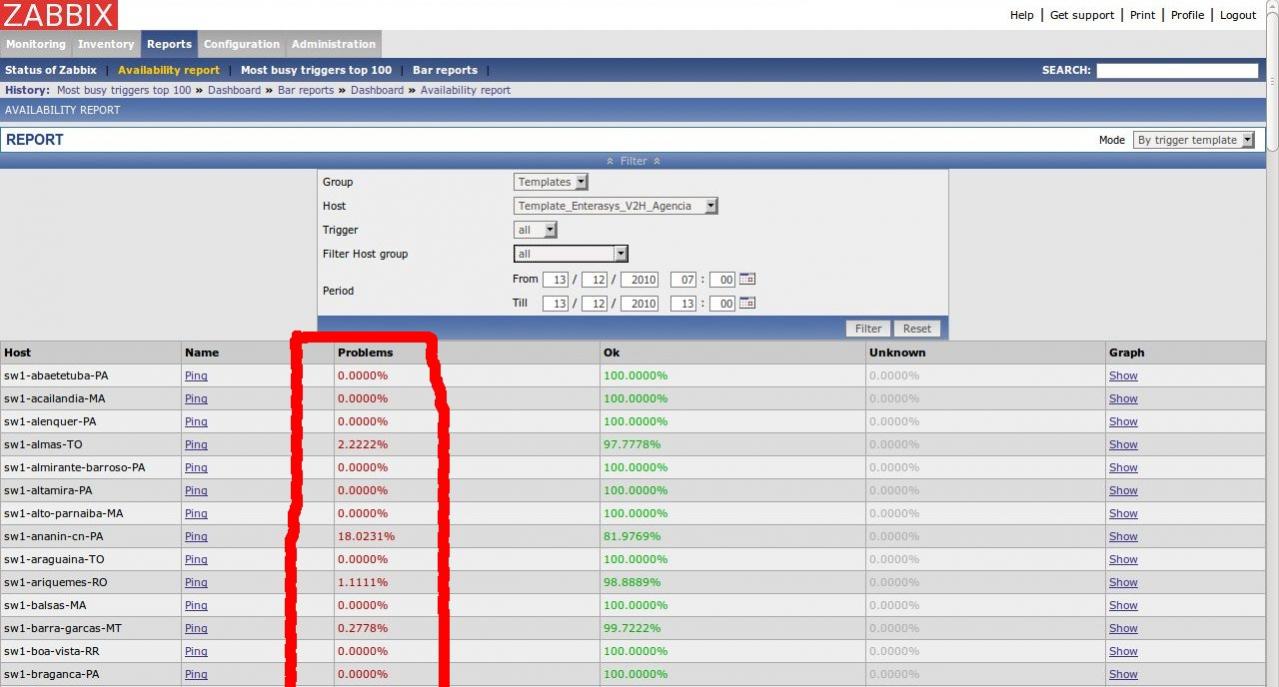Show graph for sw1-braganca-PA
Viewport: 1279px width, 687px height.
point(1123,675)
